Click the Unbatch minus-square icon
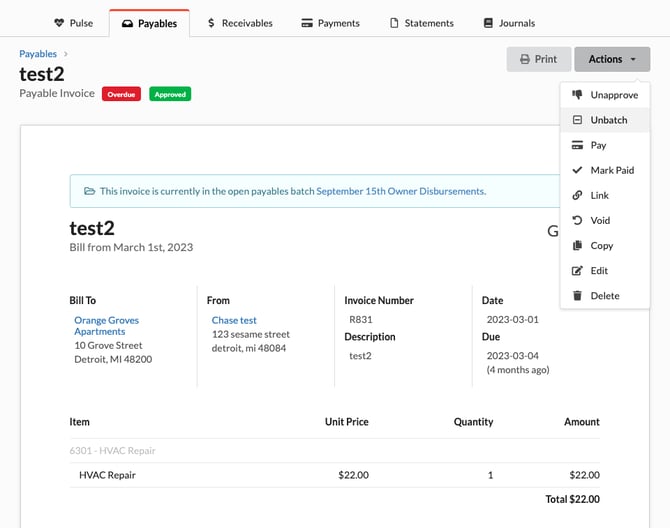 577,120
